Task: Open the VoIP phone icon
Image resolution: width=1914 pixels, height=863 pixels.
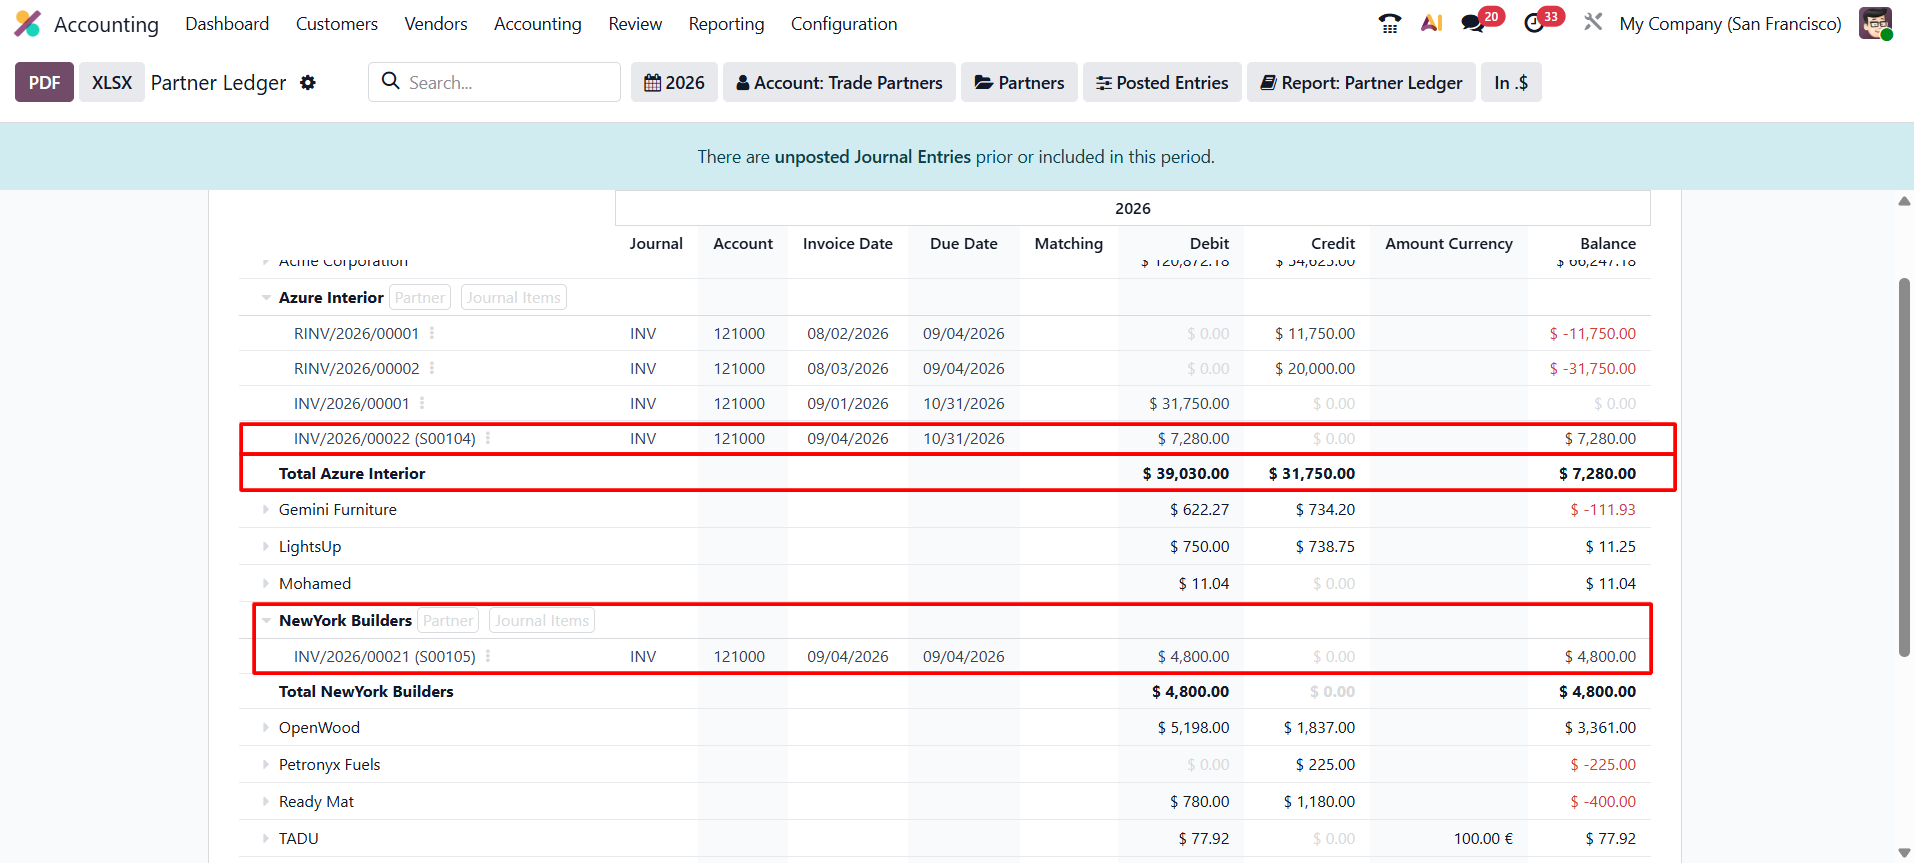Action: (x=1389, y=23)
